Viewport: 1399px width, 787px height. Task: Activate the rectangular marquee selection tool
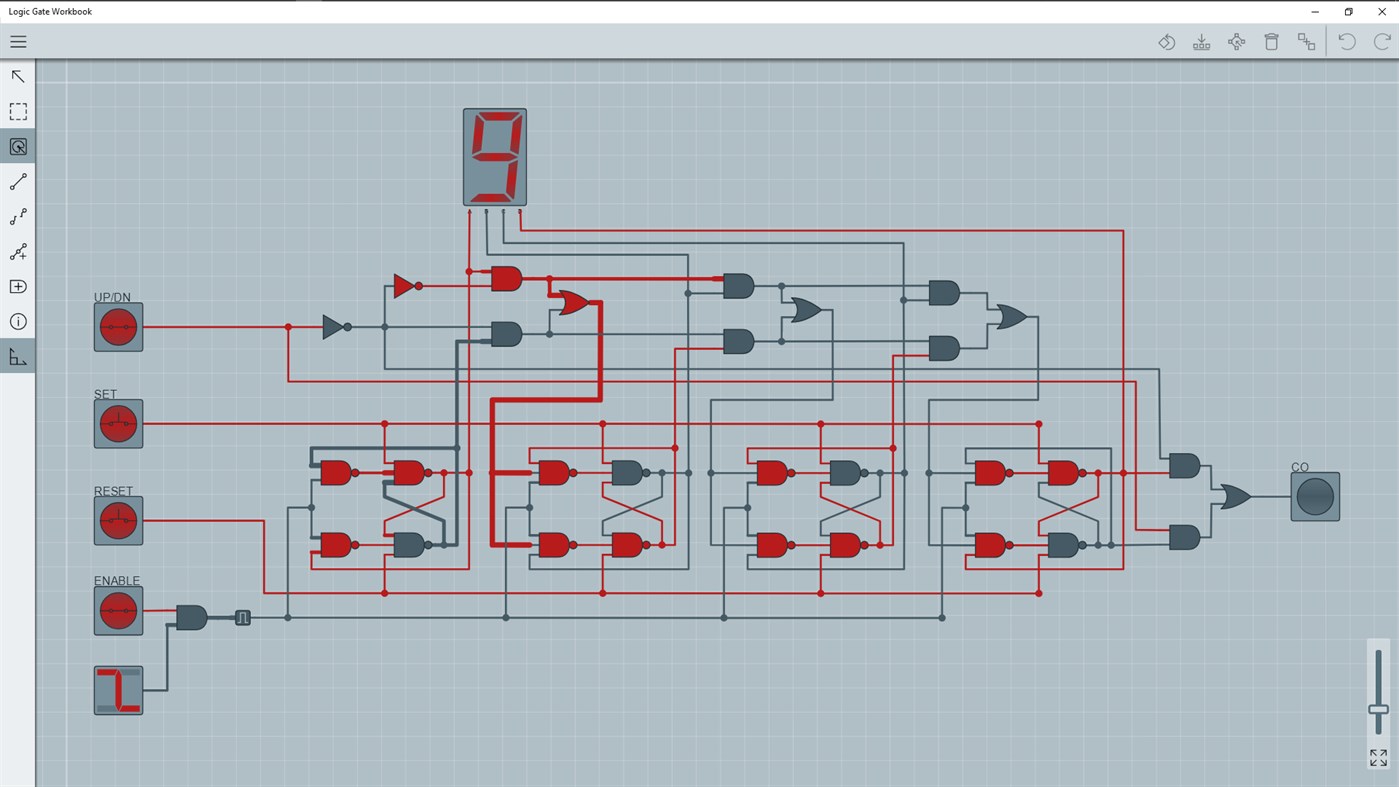[18, 111]
